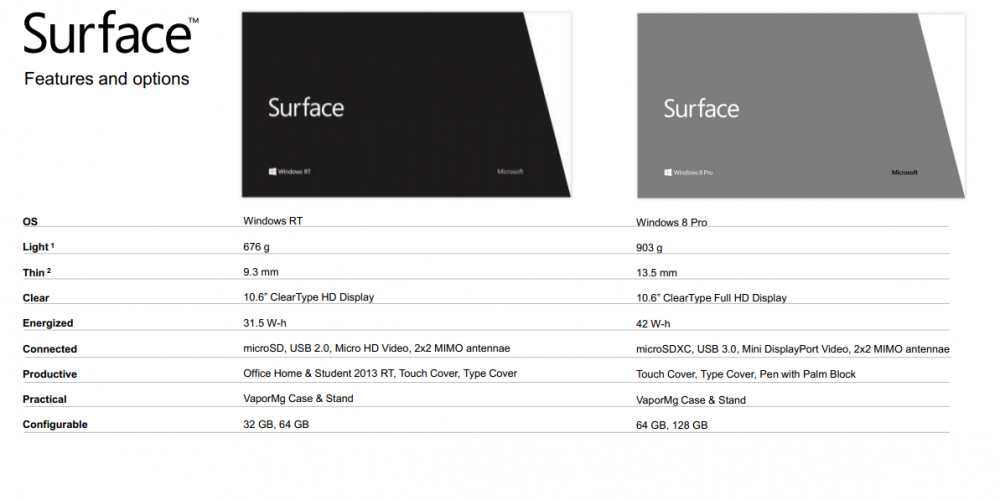The image size is (1000, 500).
Task: Click the '64 GB, 128 GB' storage cell
Action: [672, 425]
